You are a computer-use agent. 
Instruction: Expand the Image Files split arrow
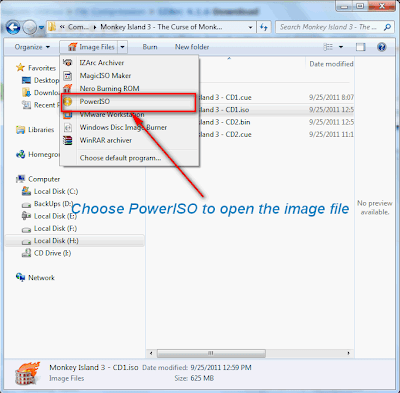(122, 47)
